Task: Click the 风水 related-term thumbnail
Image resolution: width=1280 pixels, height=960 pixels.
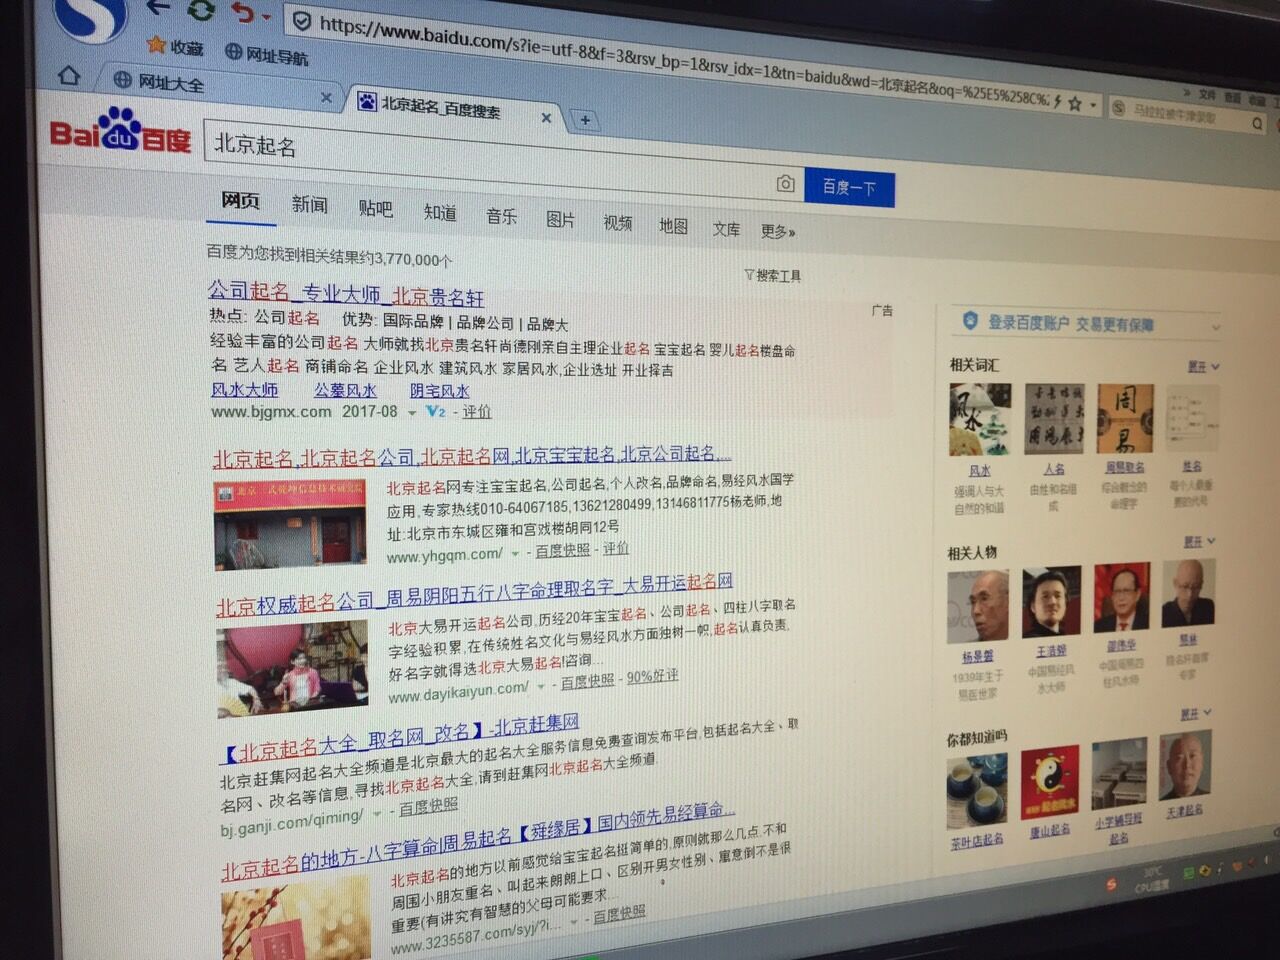Action: [x=979, y=419]
